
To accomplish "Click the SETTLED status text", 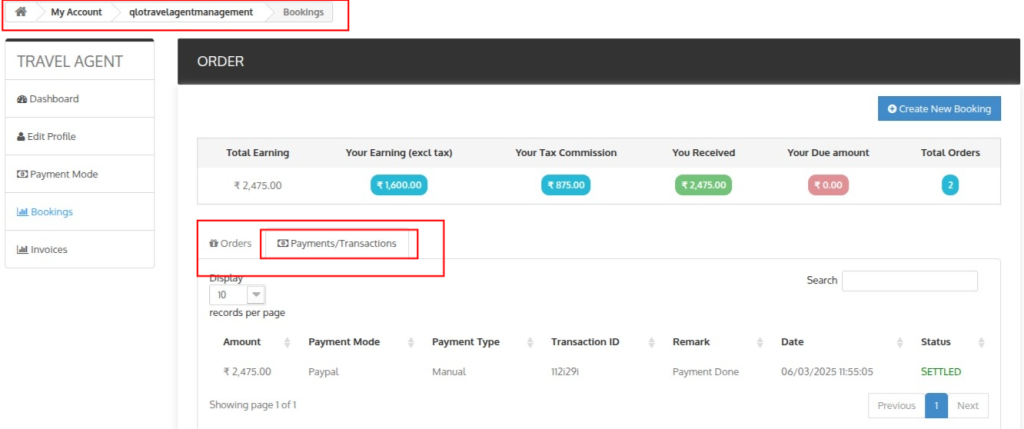I will 941,372.
